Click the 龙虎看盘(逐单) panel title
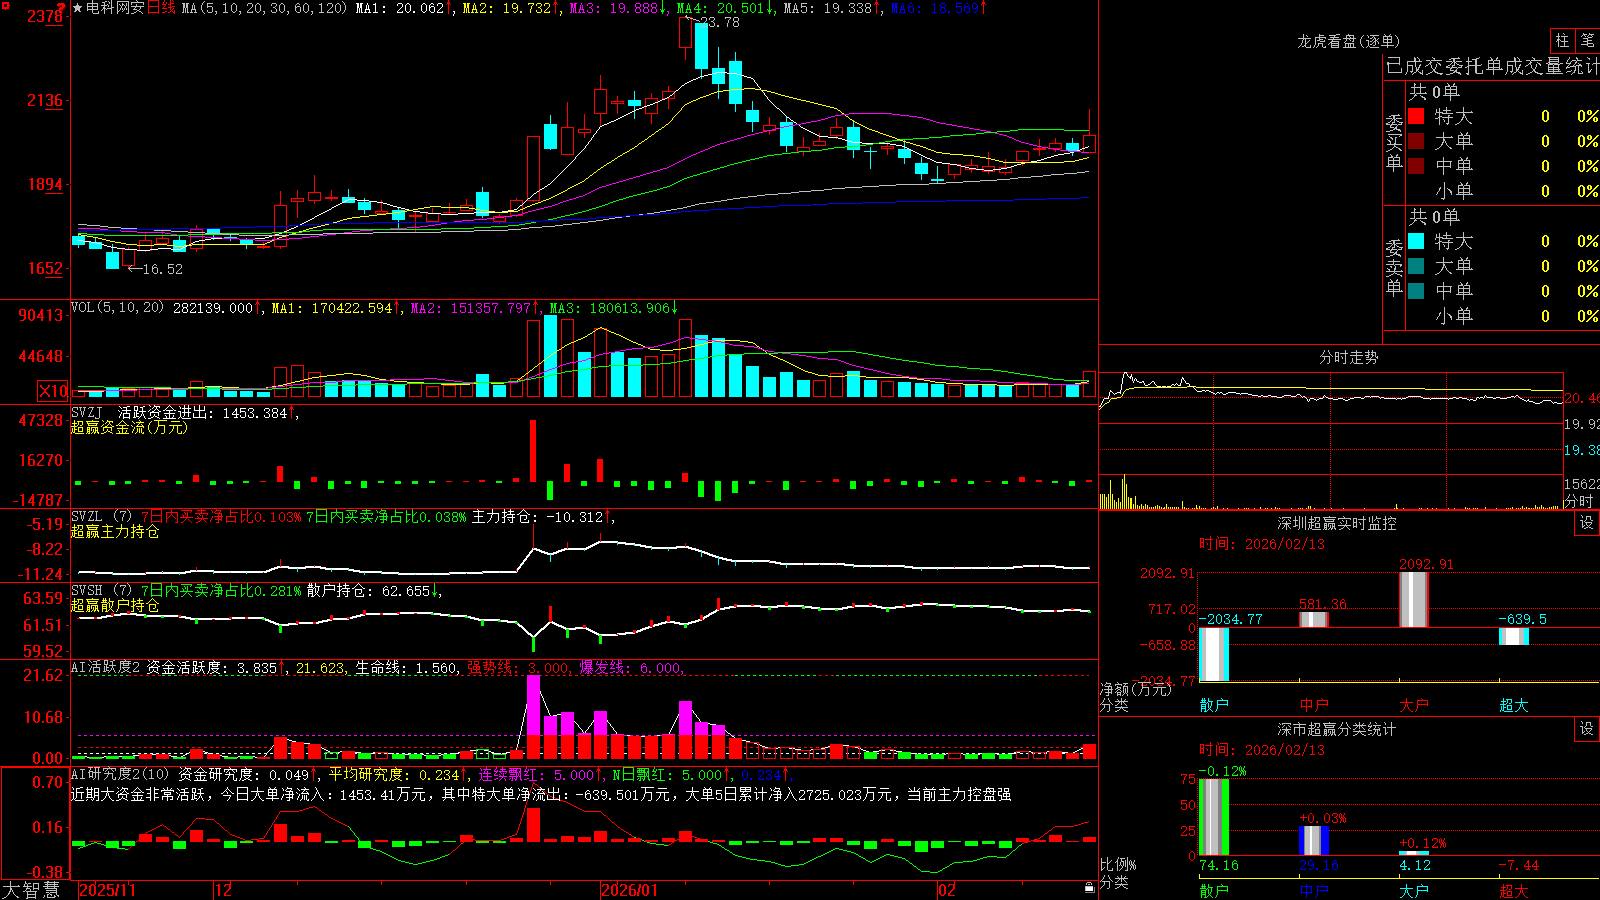Image resolution: width=1600 pixels, height=900 pixels. point(1348,41)
